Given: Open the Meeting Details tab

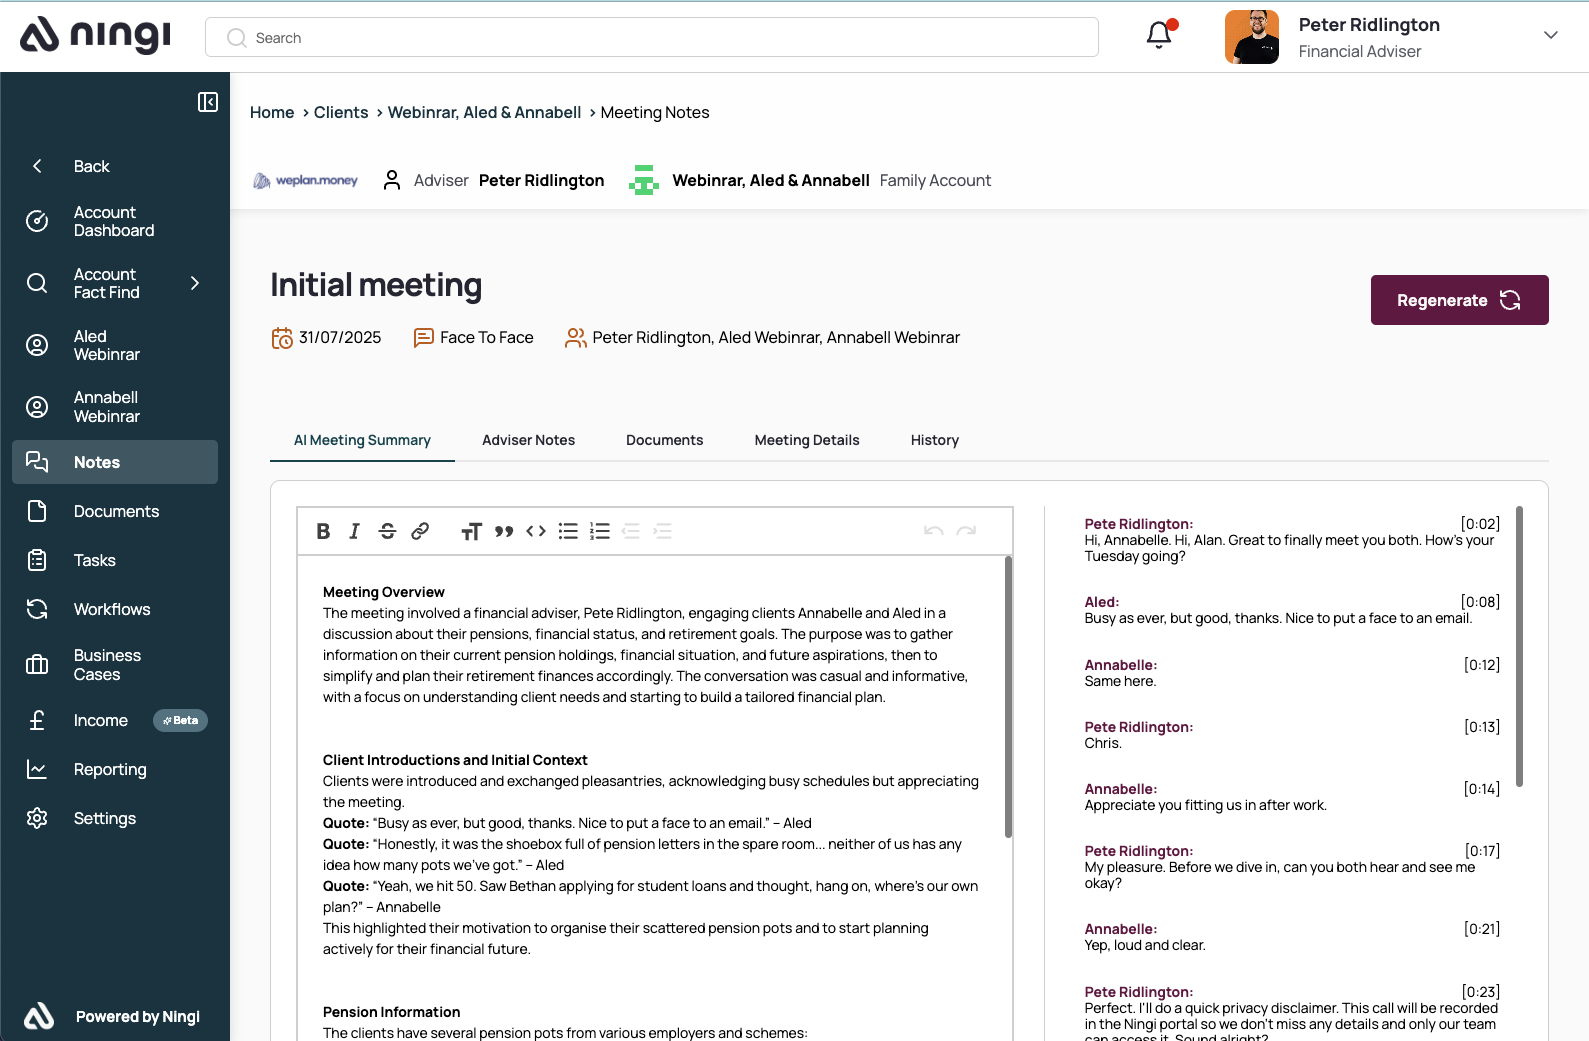Looking at the screenshot, I should (x=806, y=440).
